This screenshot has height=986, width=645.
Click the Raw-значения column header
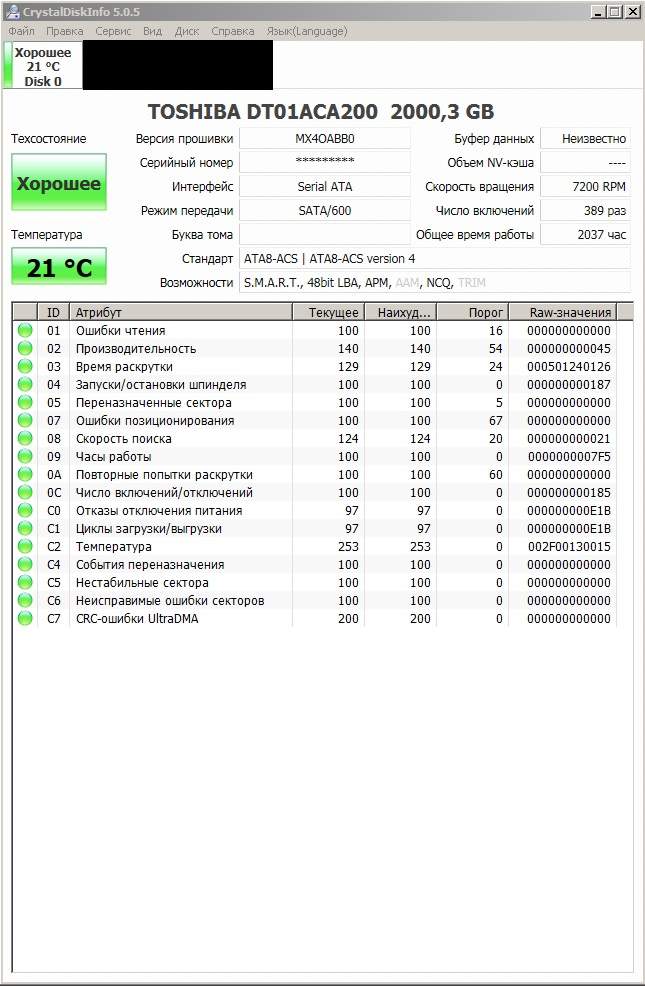pos(563,312)
